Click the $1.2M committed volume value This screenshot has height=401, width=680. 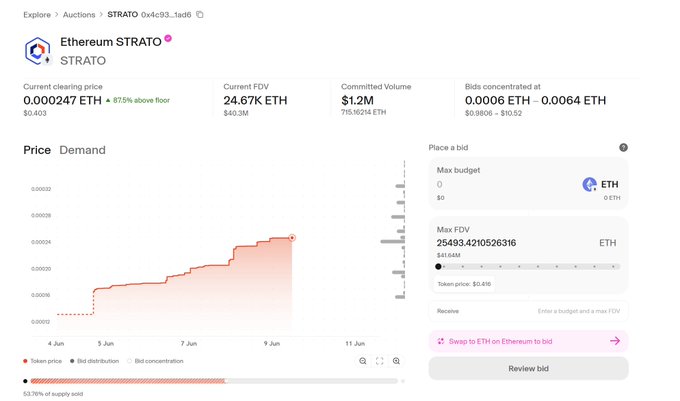pyautogui.click(x=357, y=100)
